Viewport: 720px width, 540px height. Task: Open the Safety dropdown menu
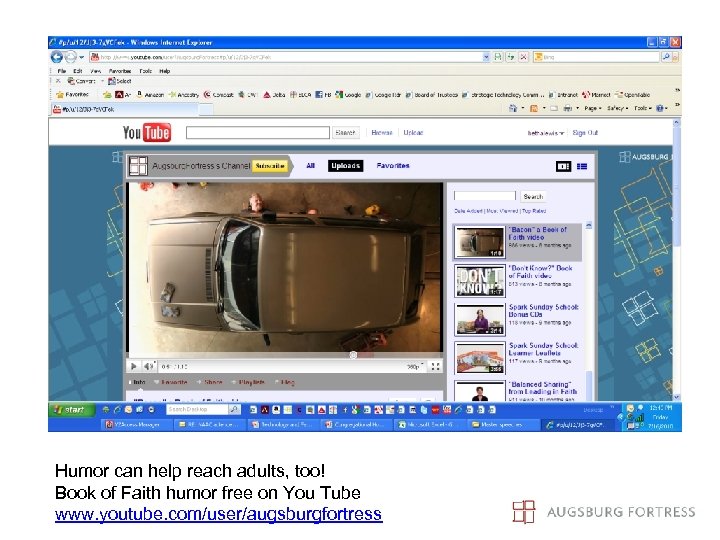618,108
